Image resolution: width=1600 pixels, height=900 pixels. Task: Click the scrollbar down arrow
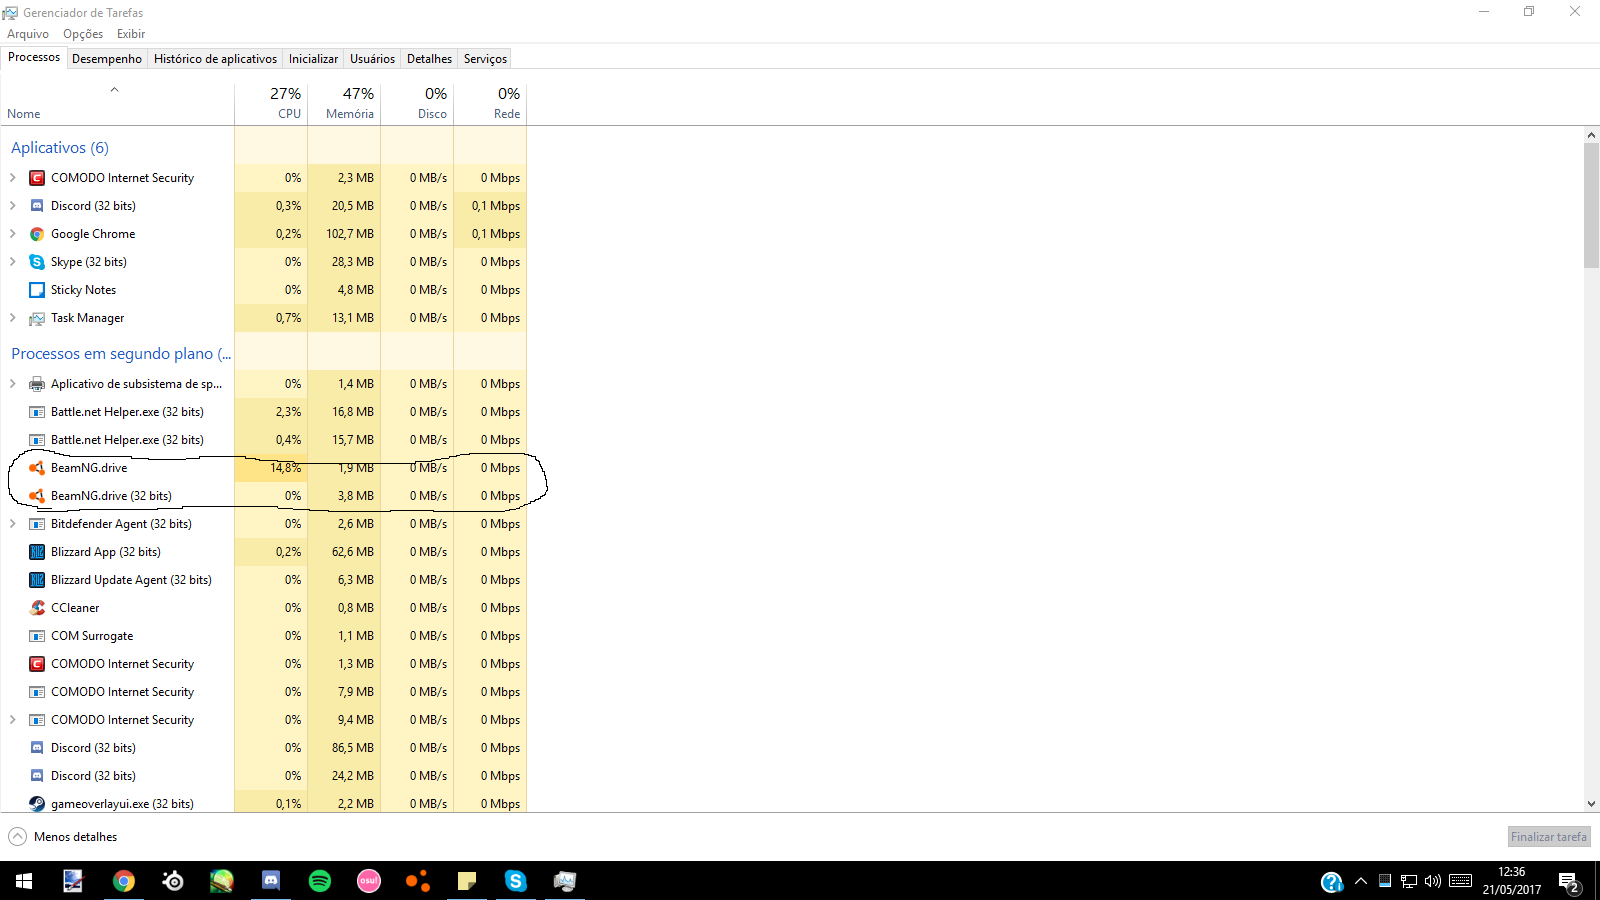point(1592,804)
